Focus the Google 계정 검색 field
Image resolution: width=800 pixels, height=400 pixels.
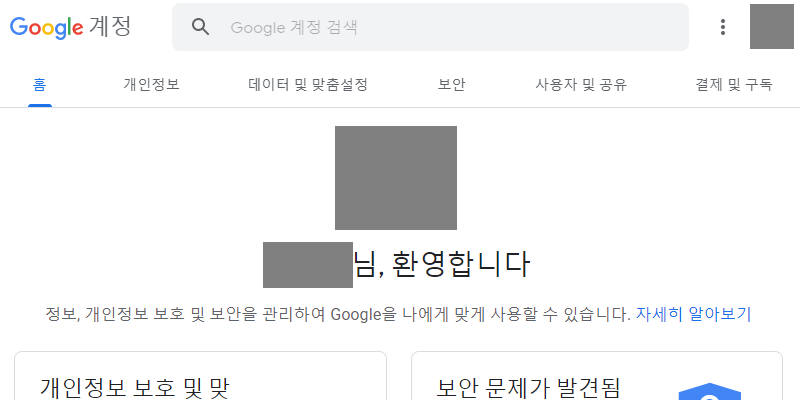(430, 27)
